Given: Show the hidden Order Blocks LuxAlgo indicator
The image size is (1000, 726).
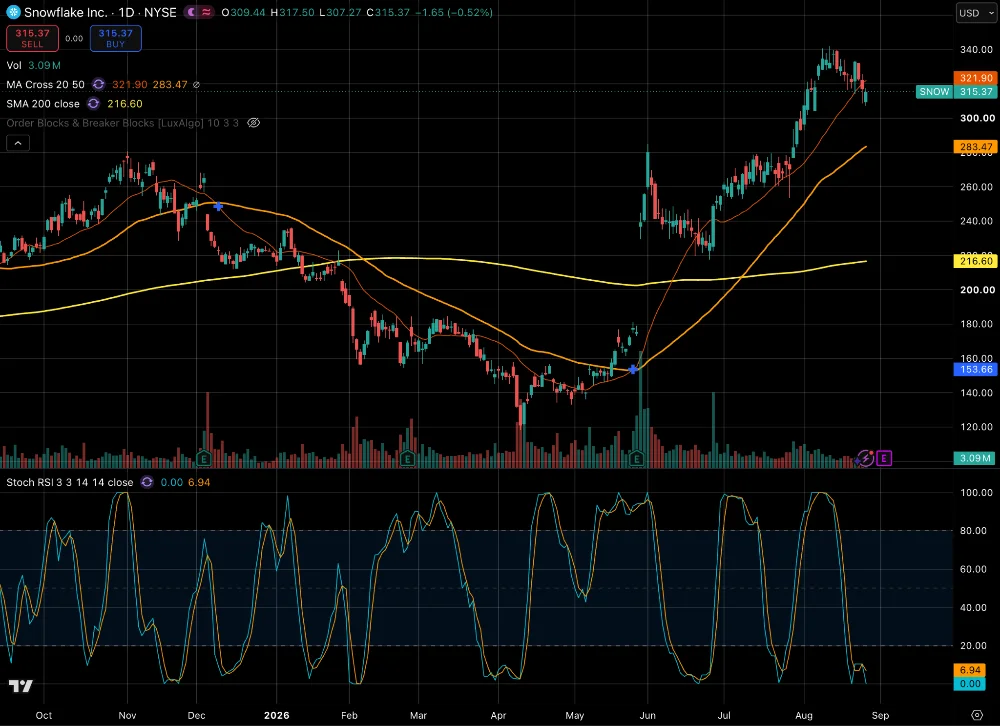Looking at the screenshot, I should tap(253, 122).
